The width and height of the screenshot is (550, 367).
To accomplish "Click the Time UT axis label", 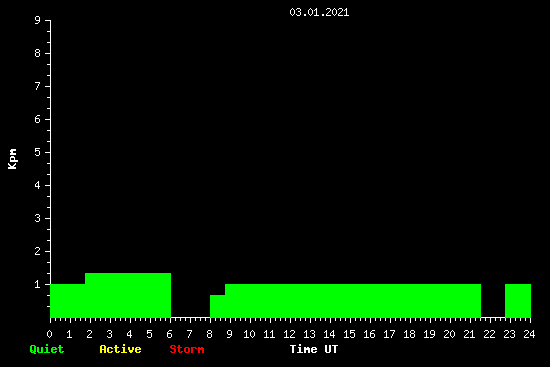I will pos(314,349).
